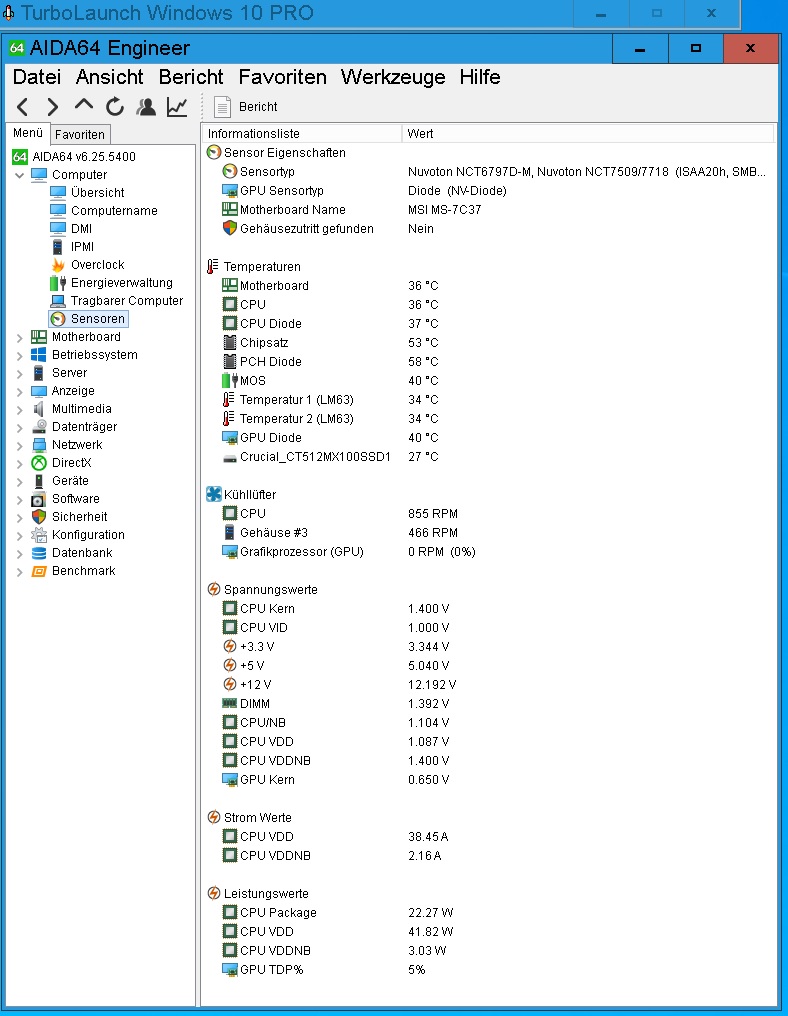The height and width of the screenshot is (1016, 788).
Task: Switch to the Menü tab
Action: tap(28, 133)
